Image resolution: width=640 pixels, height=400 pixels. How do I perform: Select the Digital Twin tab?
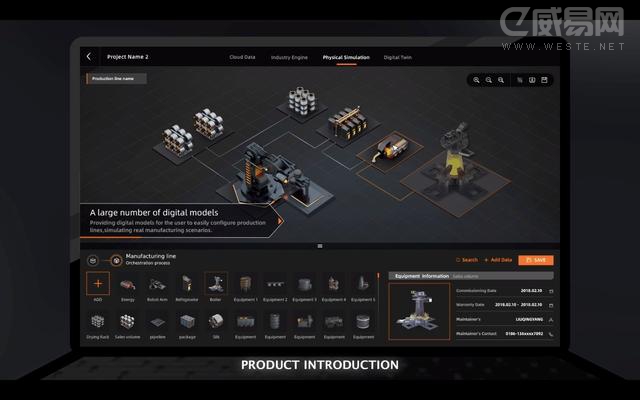coord(398,57)
